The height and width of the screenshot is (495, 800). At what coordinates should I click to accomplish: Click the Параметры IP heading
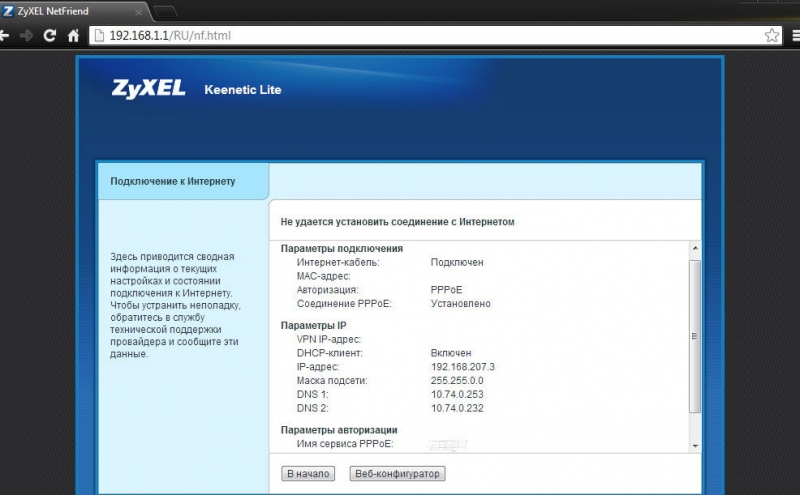tap(314, 326)
